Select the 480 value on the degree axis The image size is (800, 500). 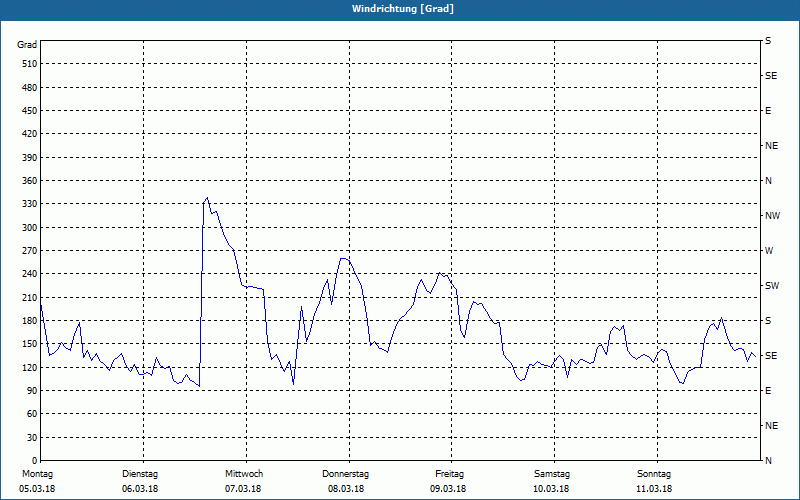30,87
